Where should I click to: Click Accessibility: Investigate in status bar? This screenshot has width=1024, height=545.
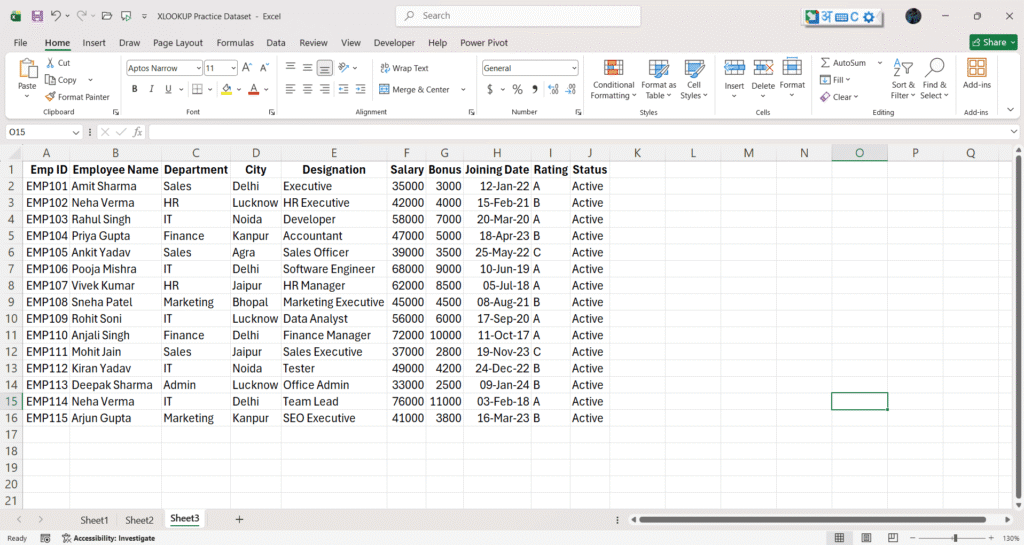[108, 538]
